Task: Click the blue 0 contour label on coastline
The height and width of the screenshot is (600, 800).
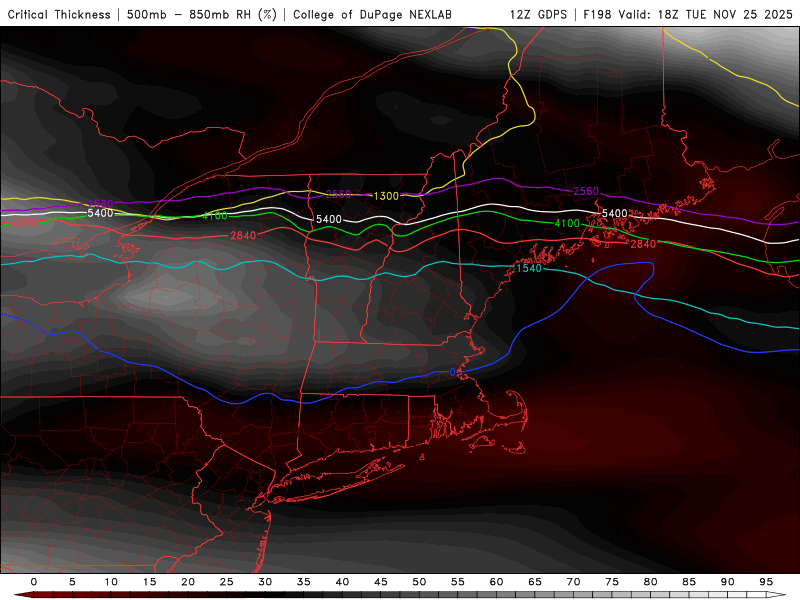Action: tap(453, 372)
